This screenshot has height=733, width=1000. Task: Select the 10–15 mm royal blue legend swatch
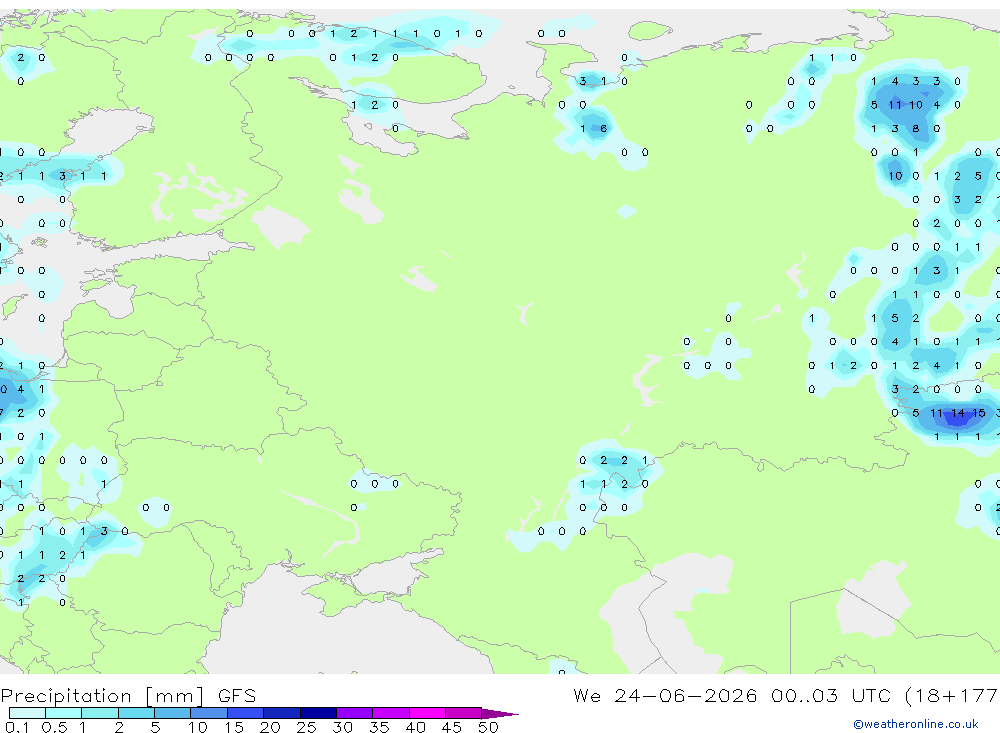pos(209,713)
